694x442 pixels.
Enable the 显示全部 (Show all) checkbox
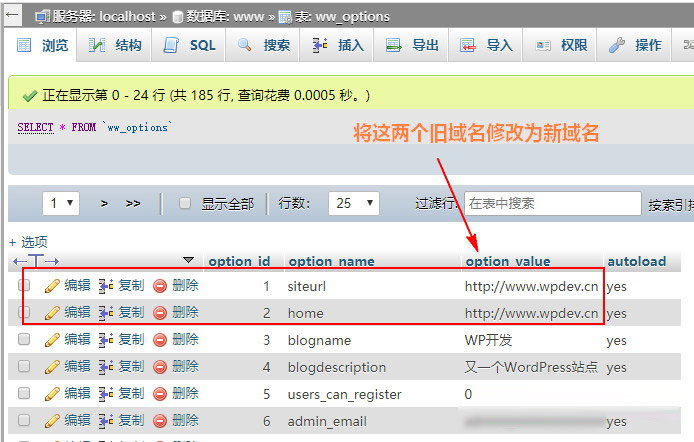click(185, 204)
